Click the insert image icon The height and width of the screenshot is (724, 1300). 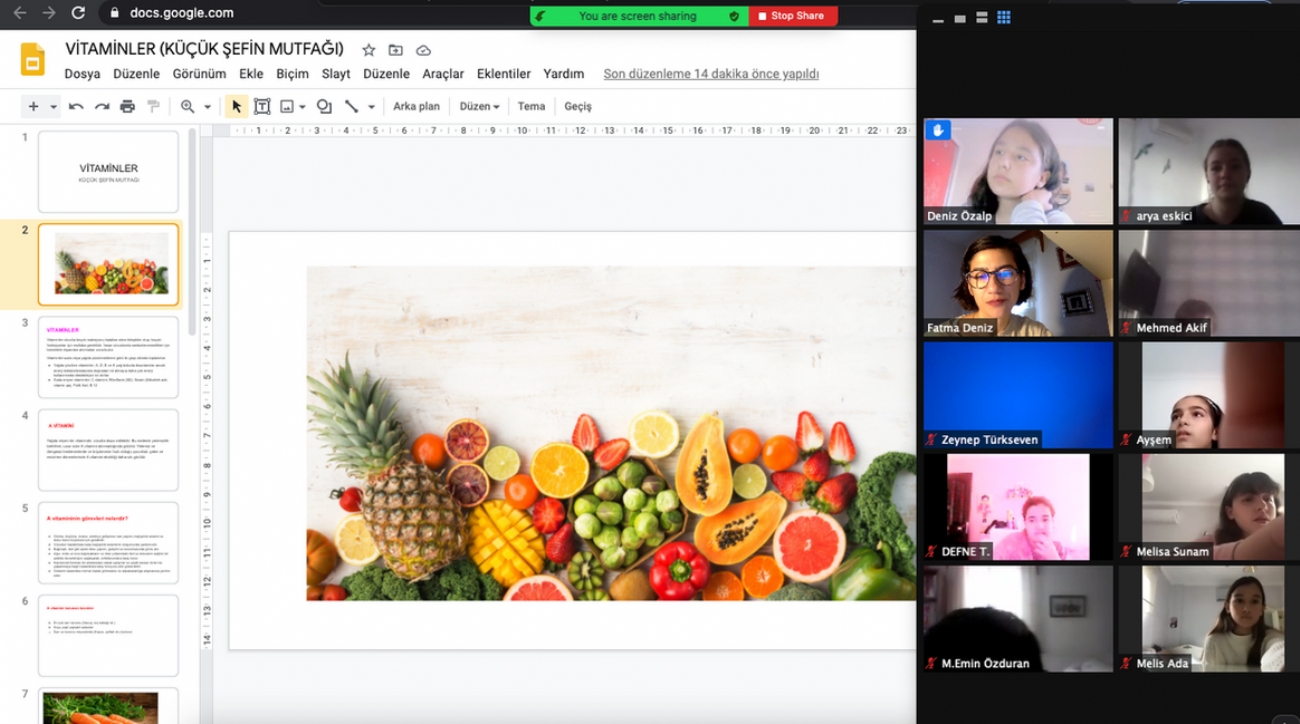(x=287, y=106)
